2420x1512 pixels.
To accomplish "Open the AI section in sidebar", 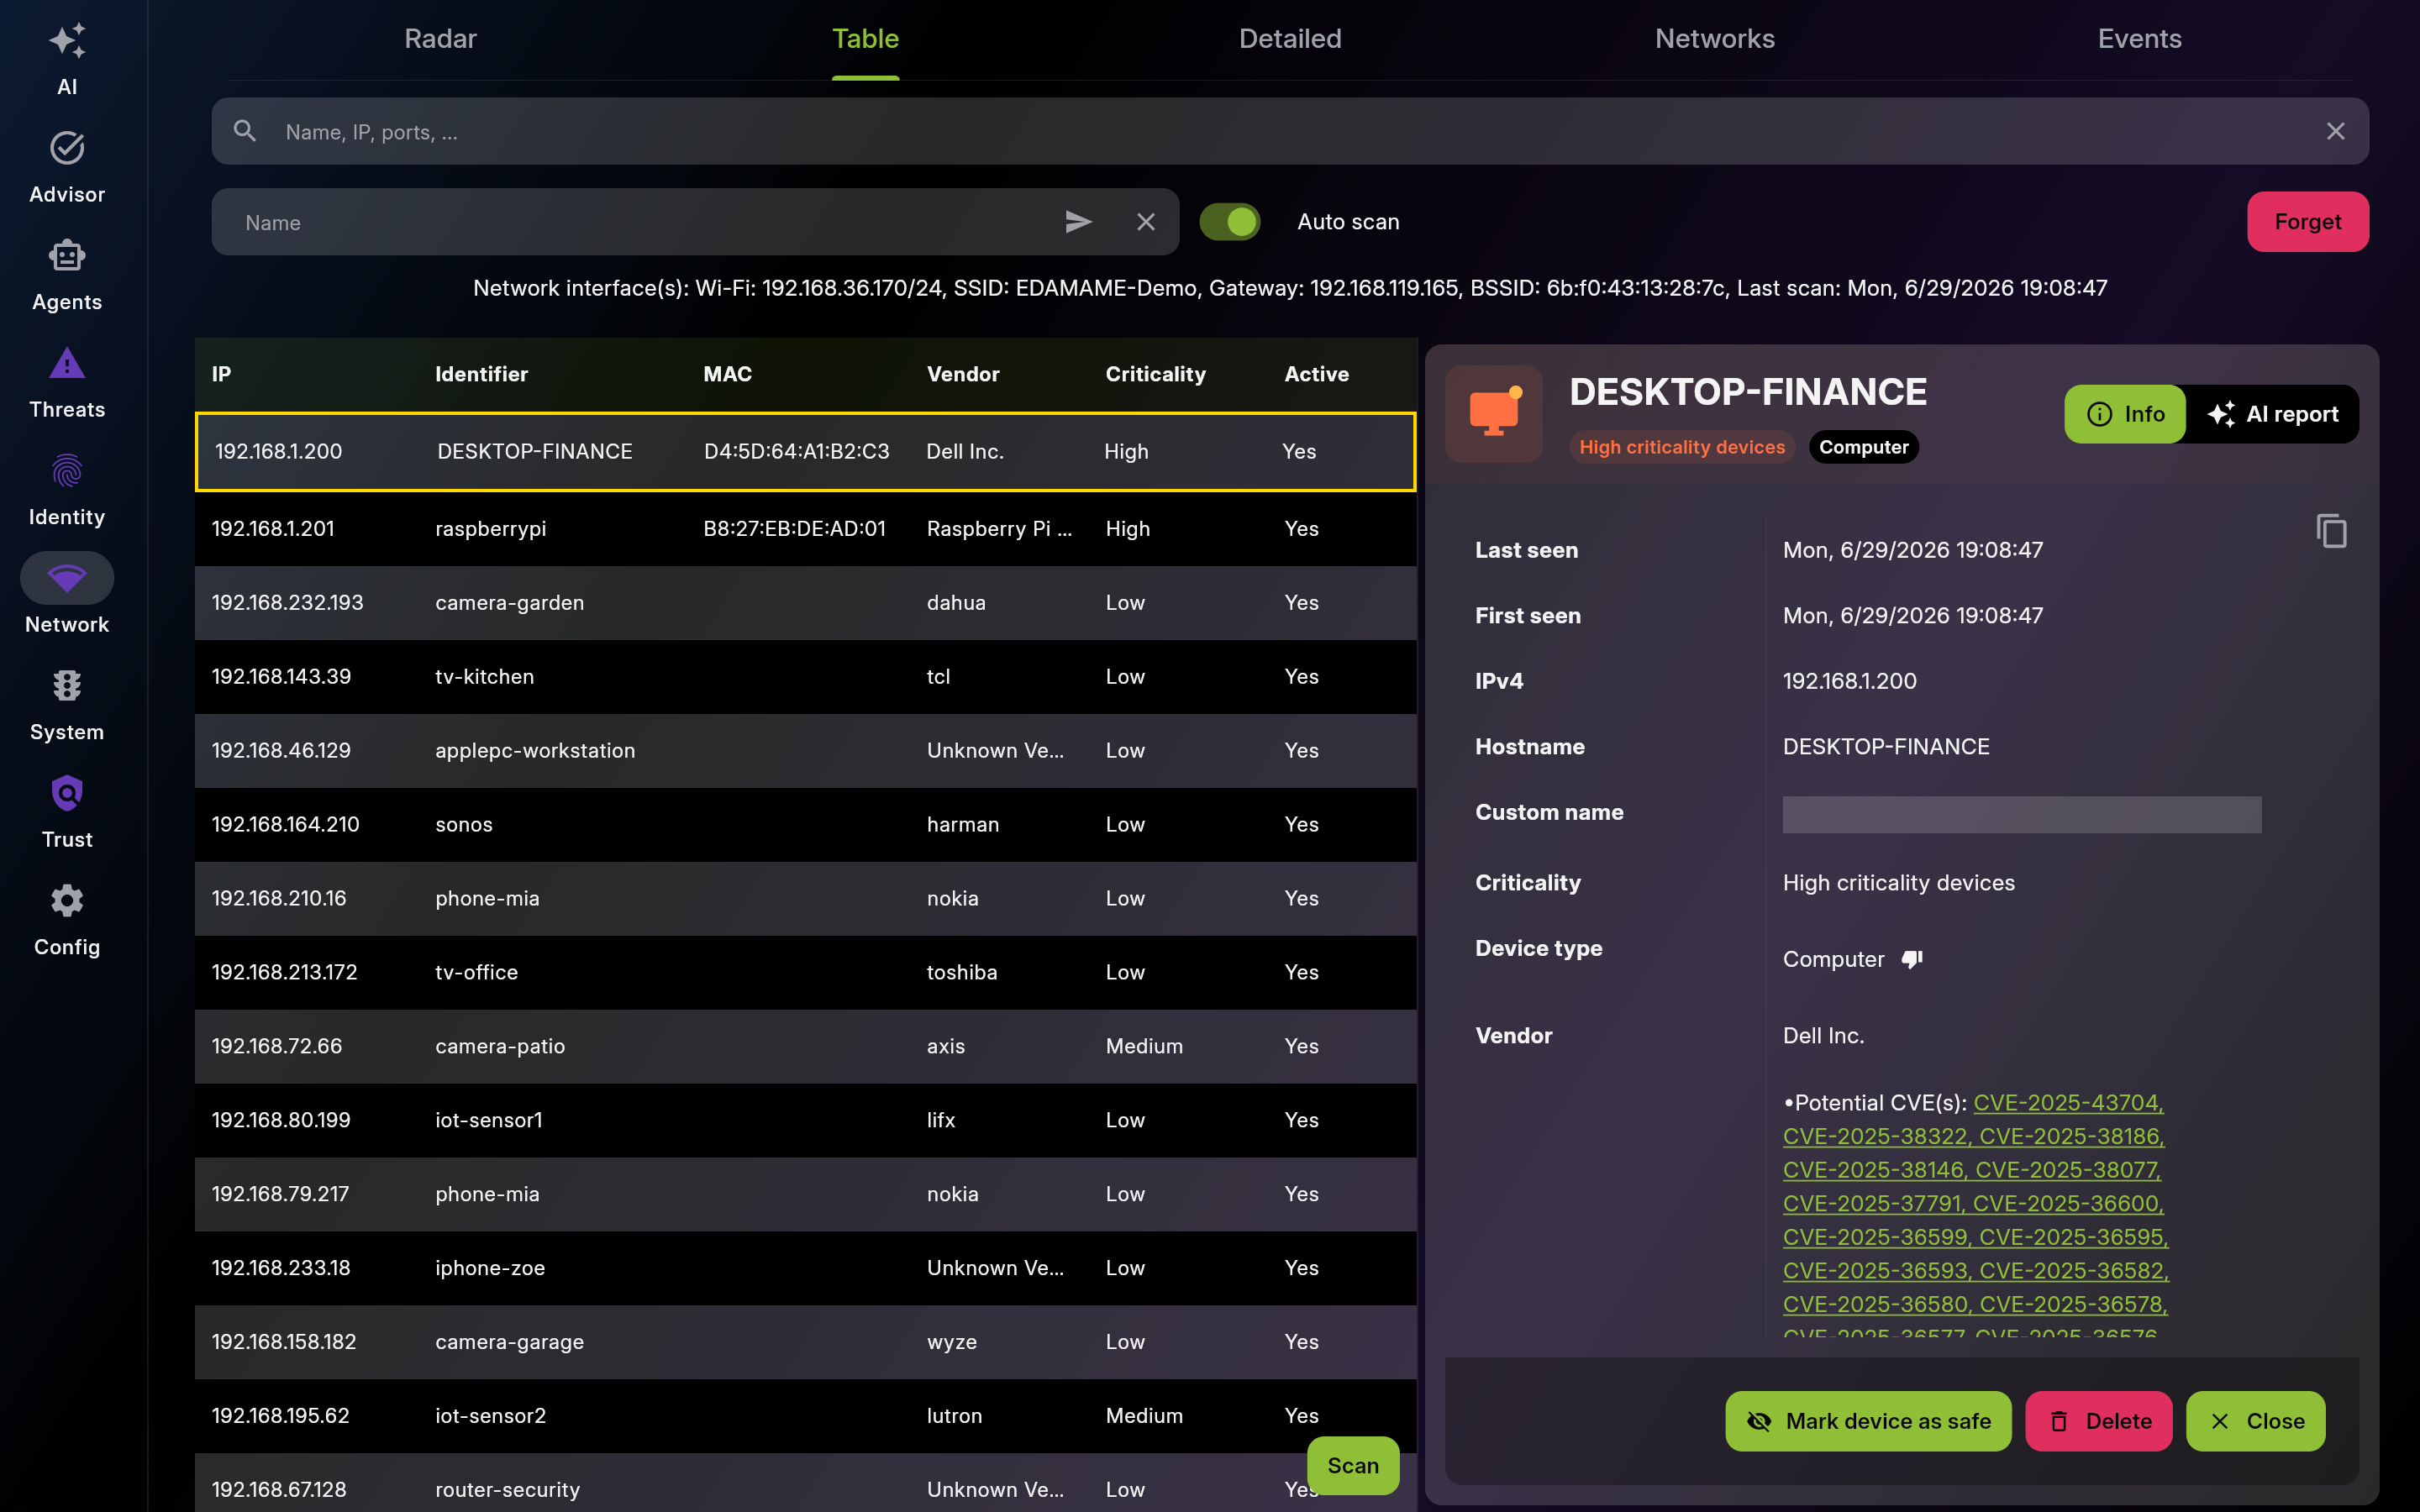I will [x=67, y=58].
